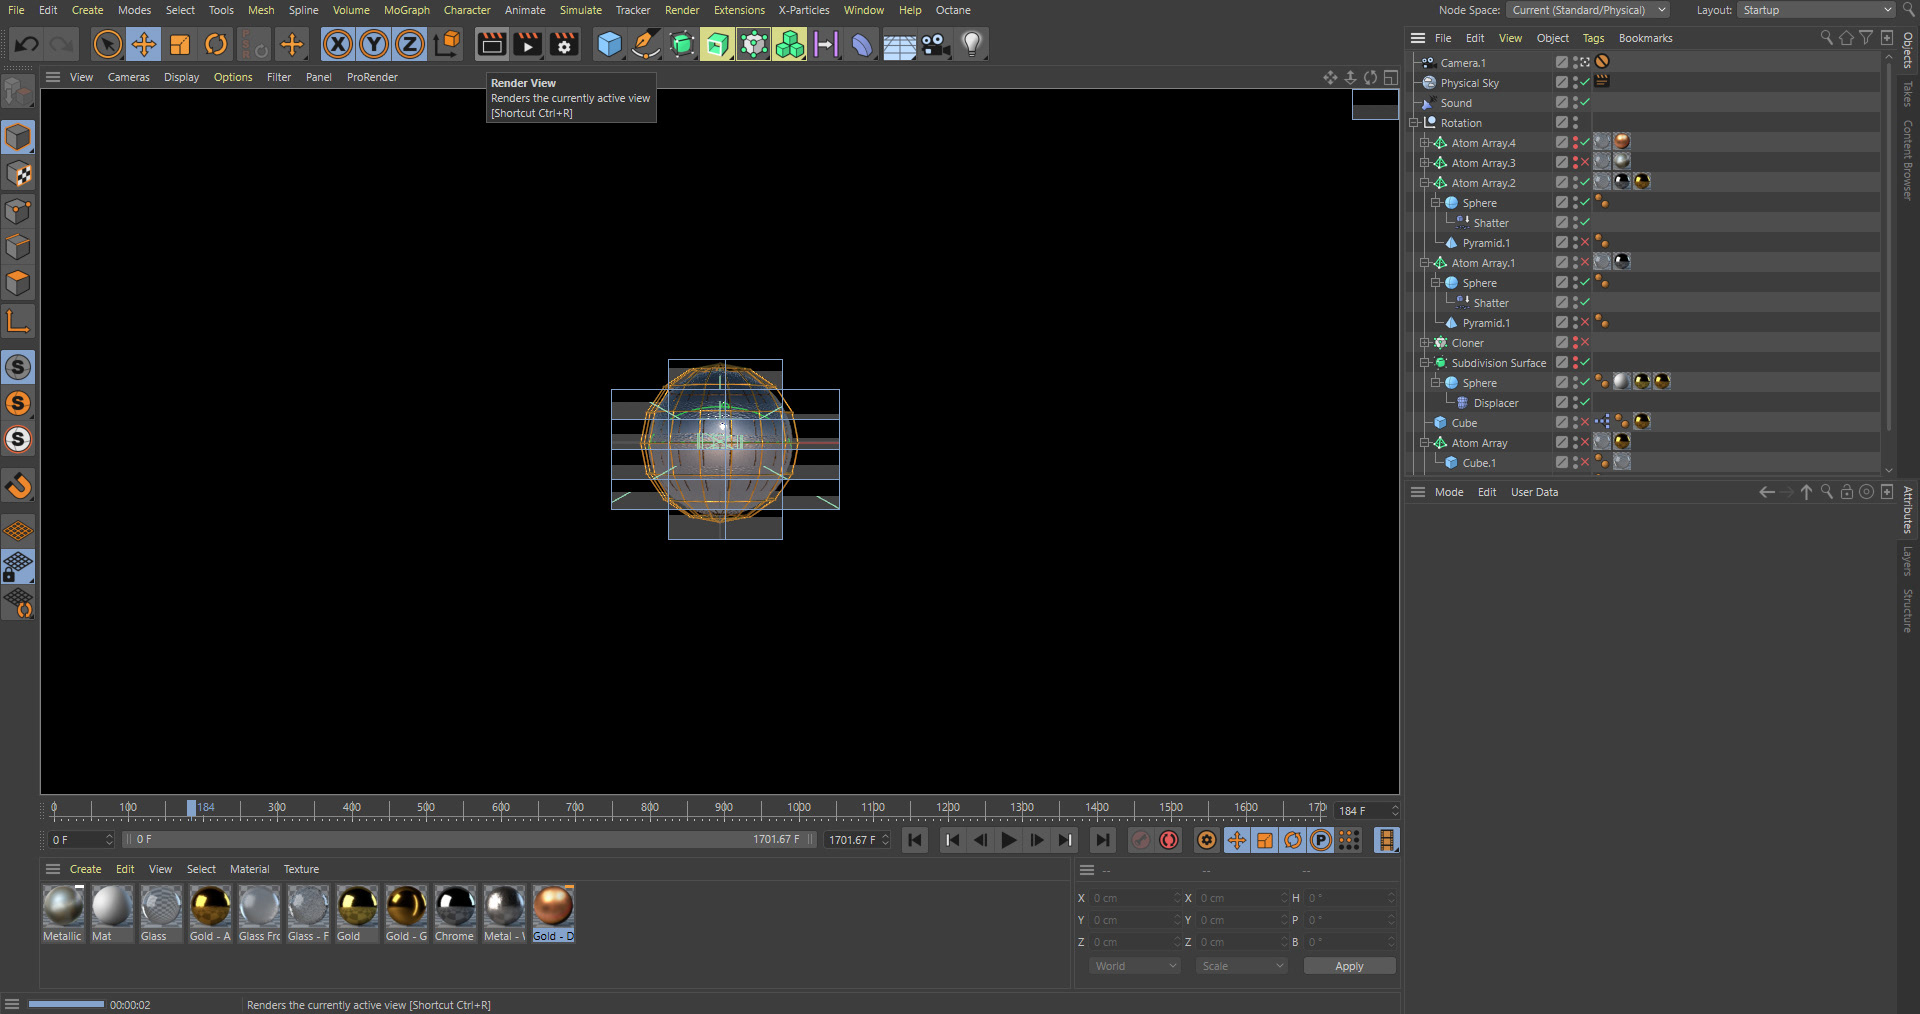Image resolution: width=1920 pixels, height=1014 pixels.
Task: Select the Move tool
Action: (x=144, y=44)
